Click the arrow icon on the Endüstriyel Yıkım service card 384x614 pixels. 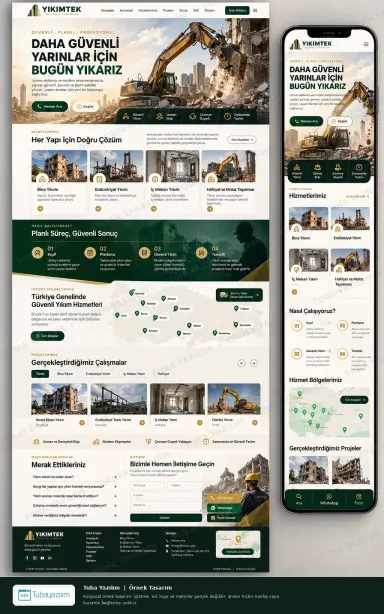coord(98,209)
